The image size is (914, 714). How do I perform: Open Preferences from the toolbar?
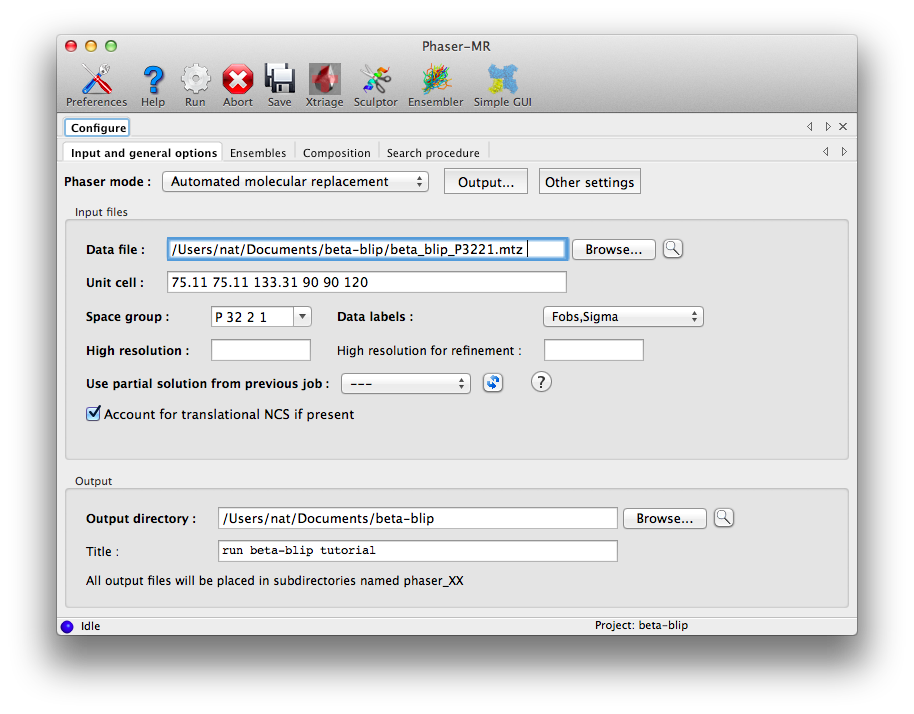(x=96, y=85)
